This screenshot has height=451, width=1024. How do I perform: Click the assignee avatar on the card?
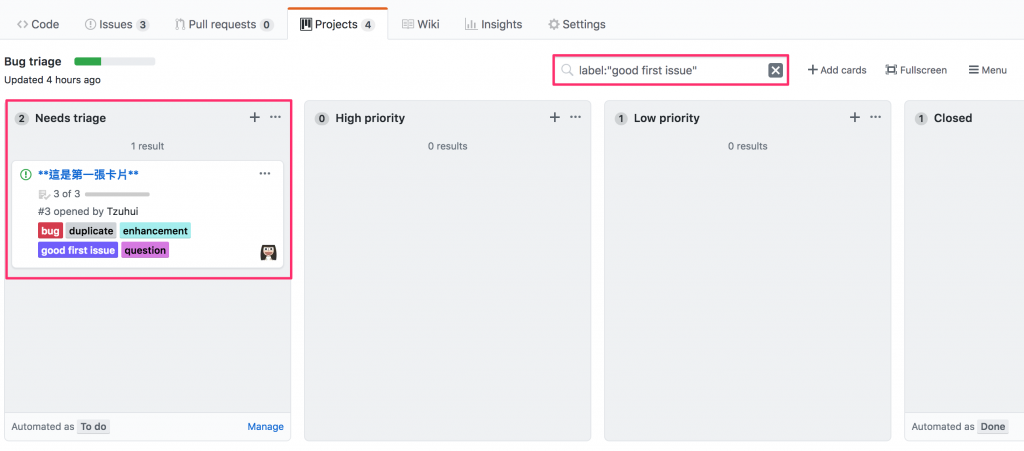click(268, 252)
